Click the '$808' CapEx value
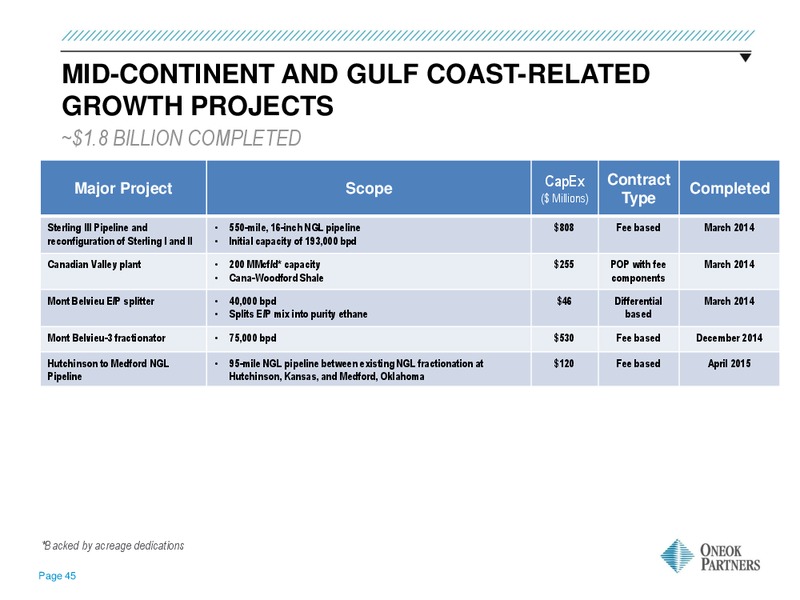800x600 pixels. 564,228
